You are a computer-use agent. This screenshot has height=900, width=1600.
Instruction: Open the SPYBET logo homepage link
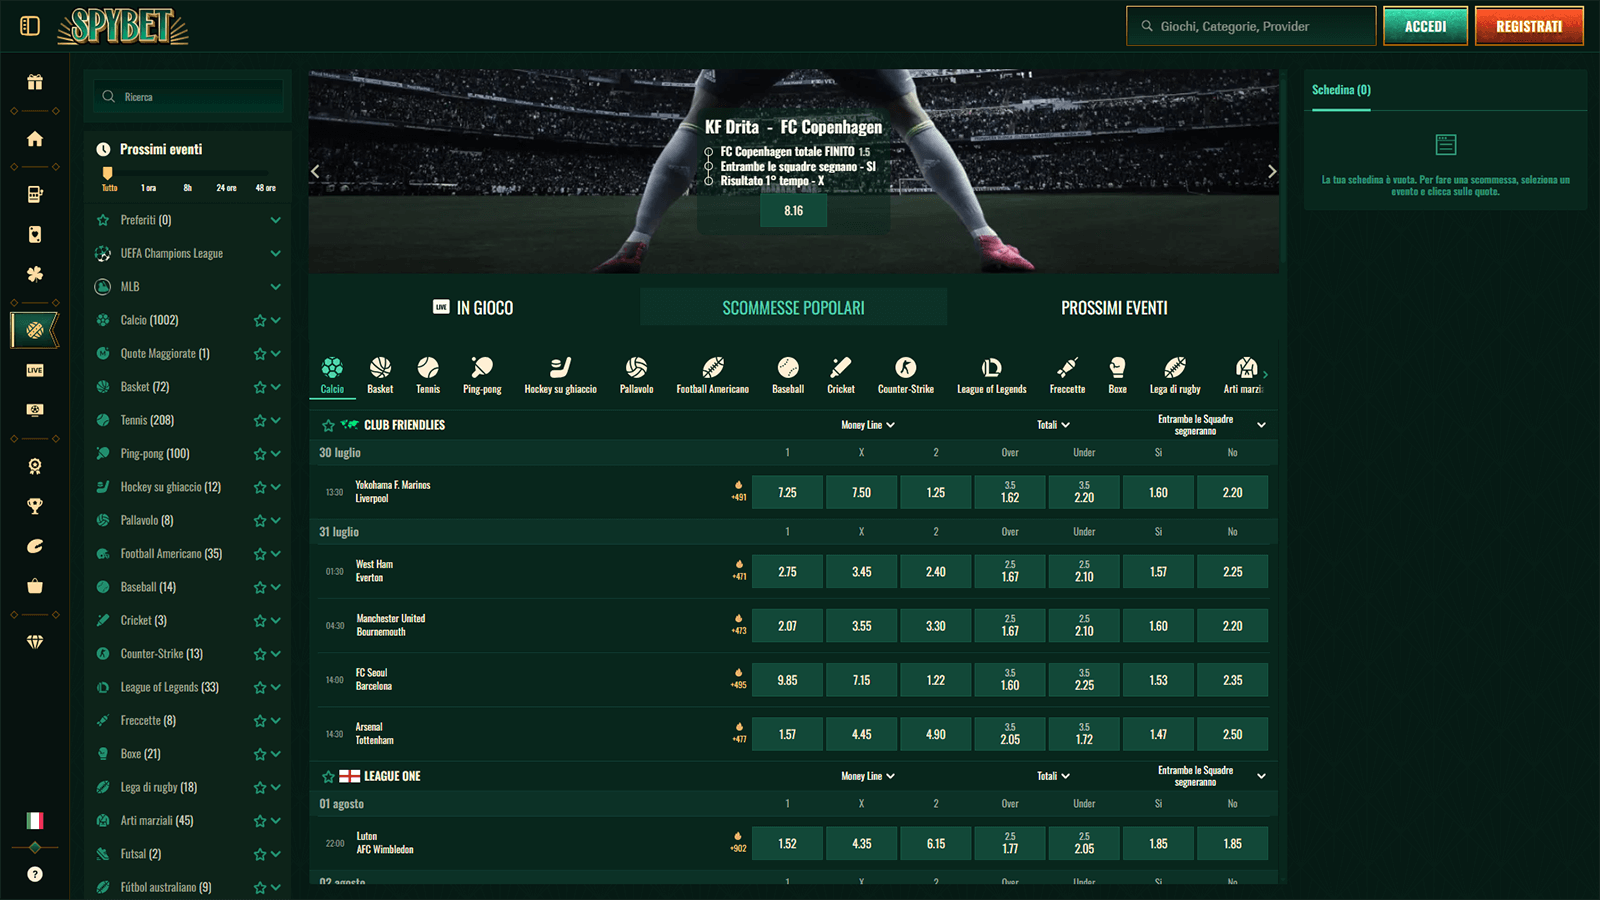point(123,27)
